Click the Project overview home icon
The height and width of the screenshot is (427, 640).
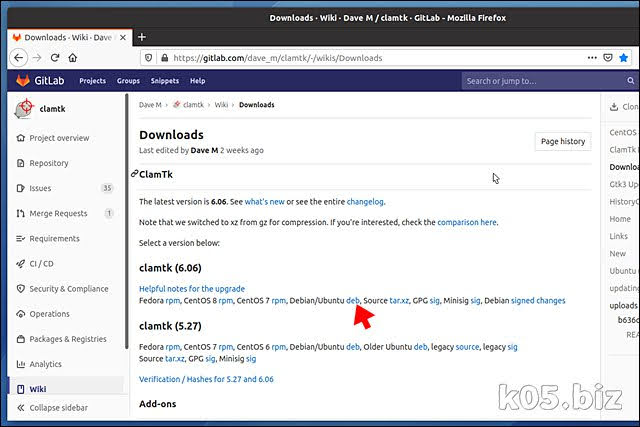(x=20, y=138)
